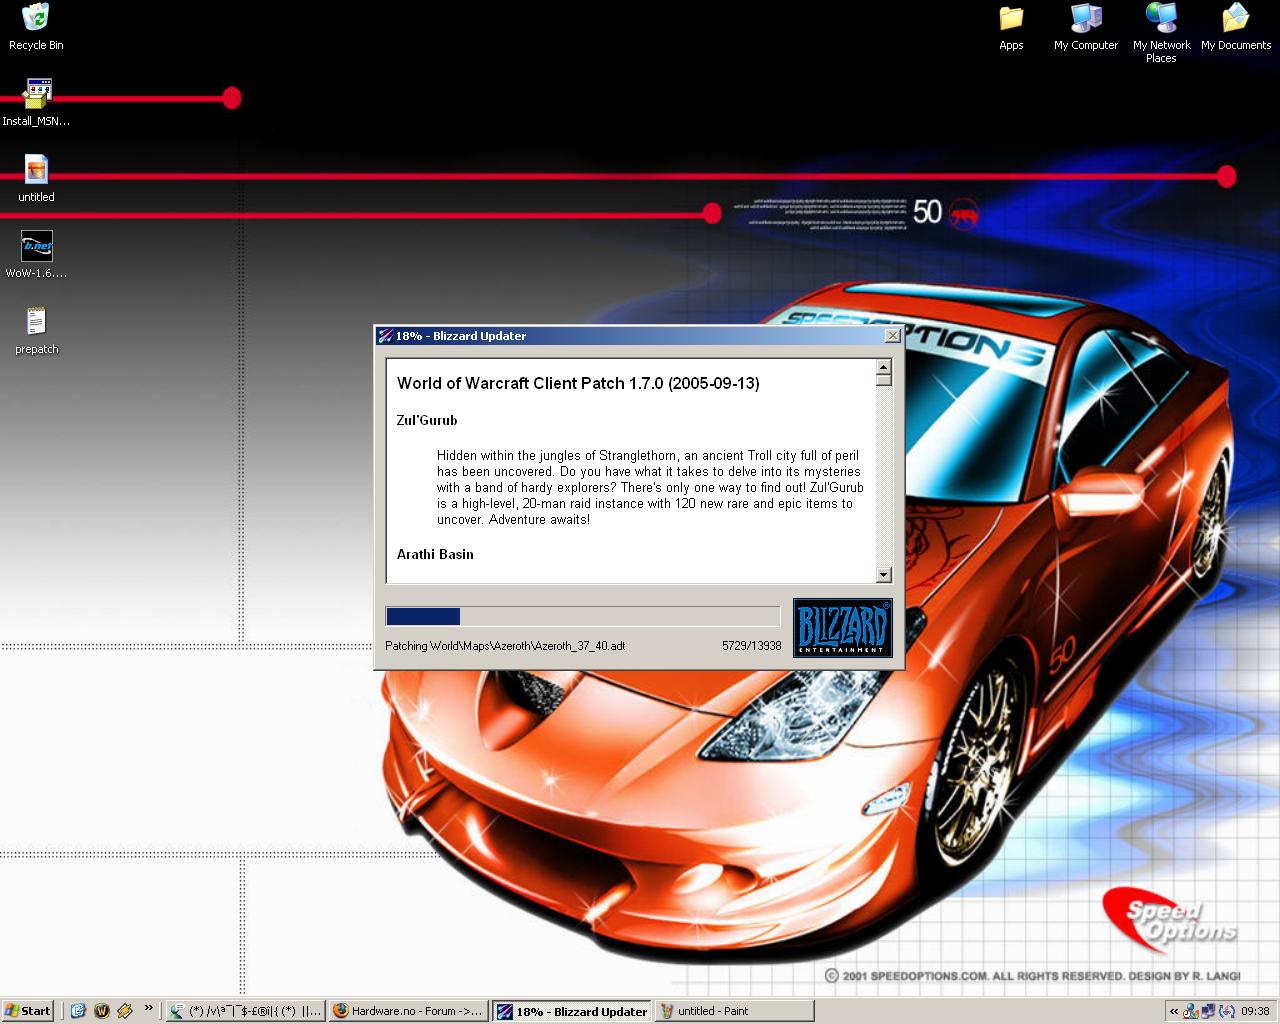
Task: Click the Arathi Basin heading in patch notes
Action: click(435, 554)
